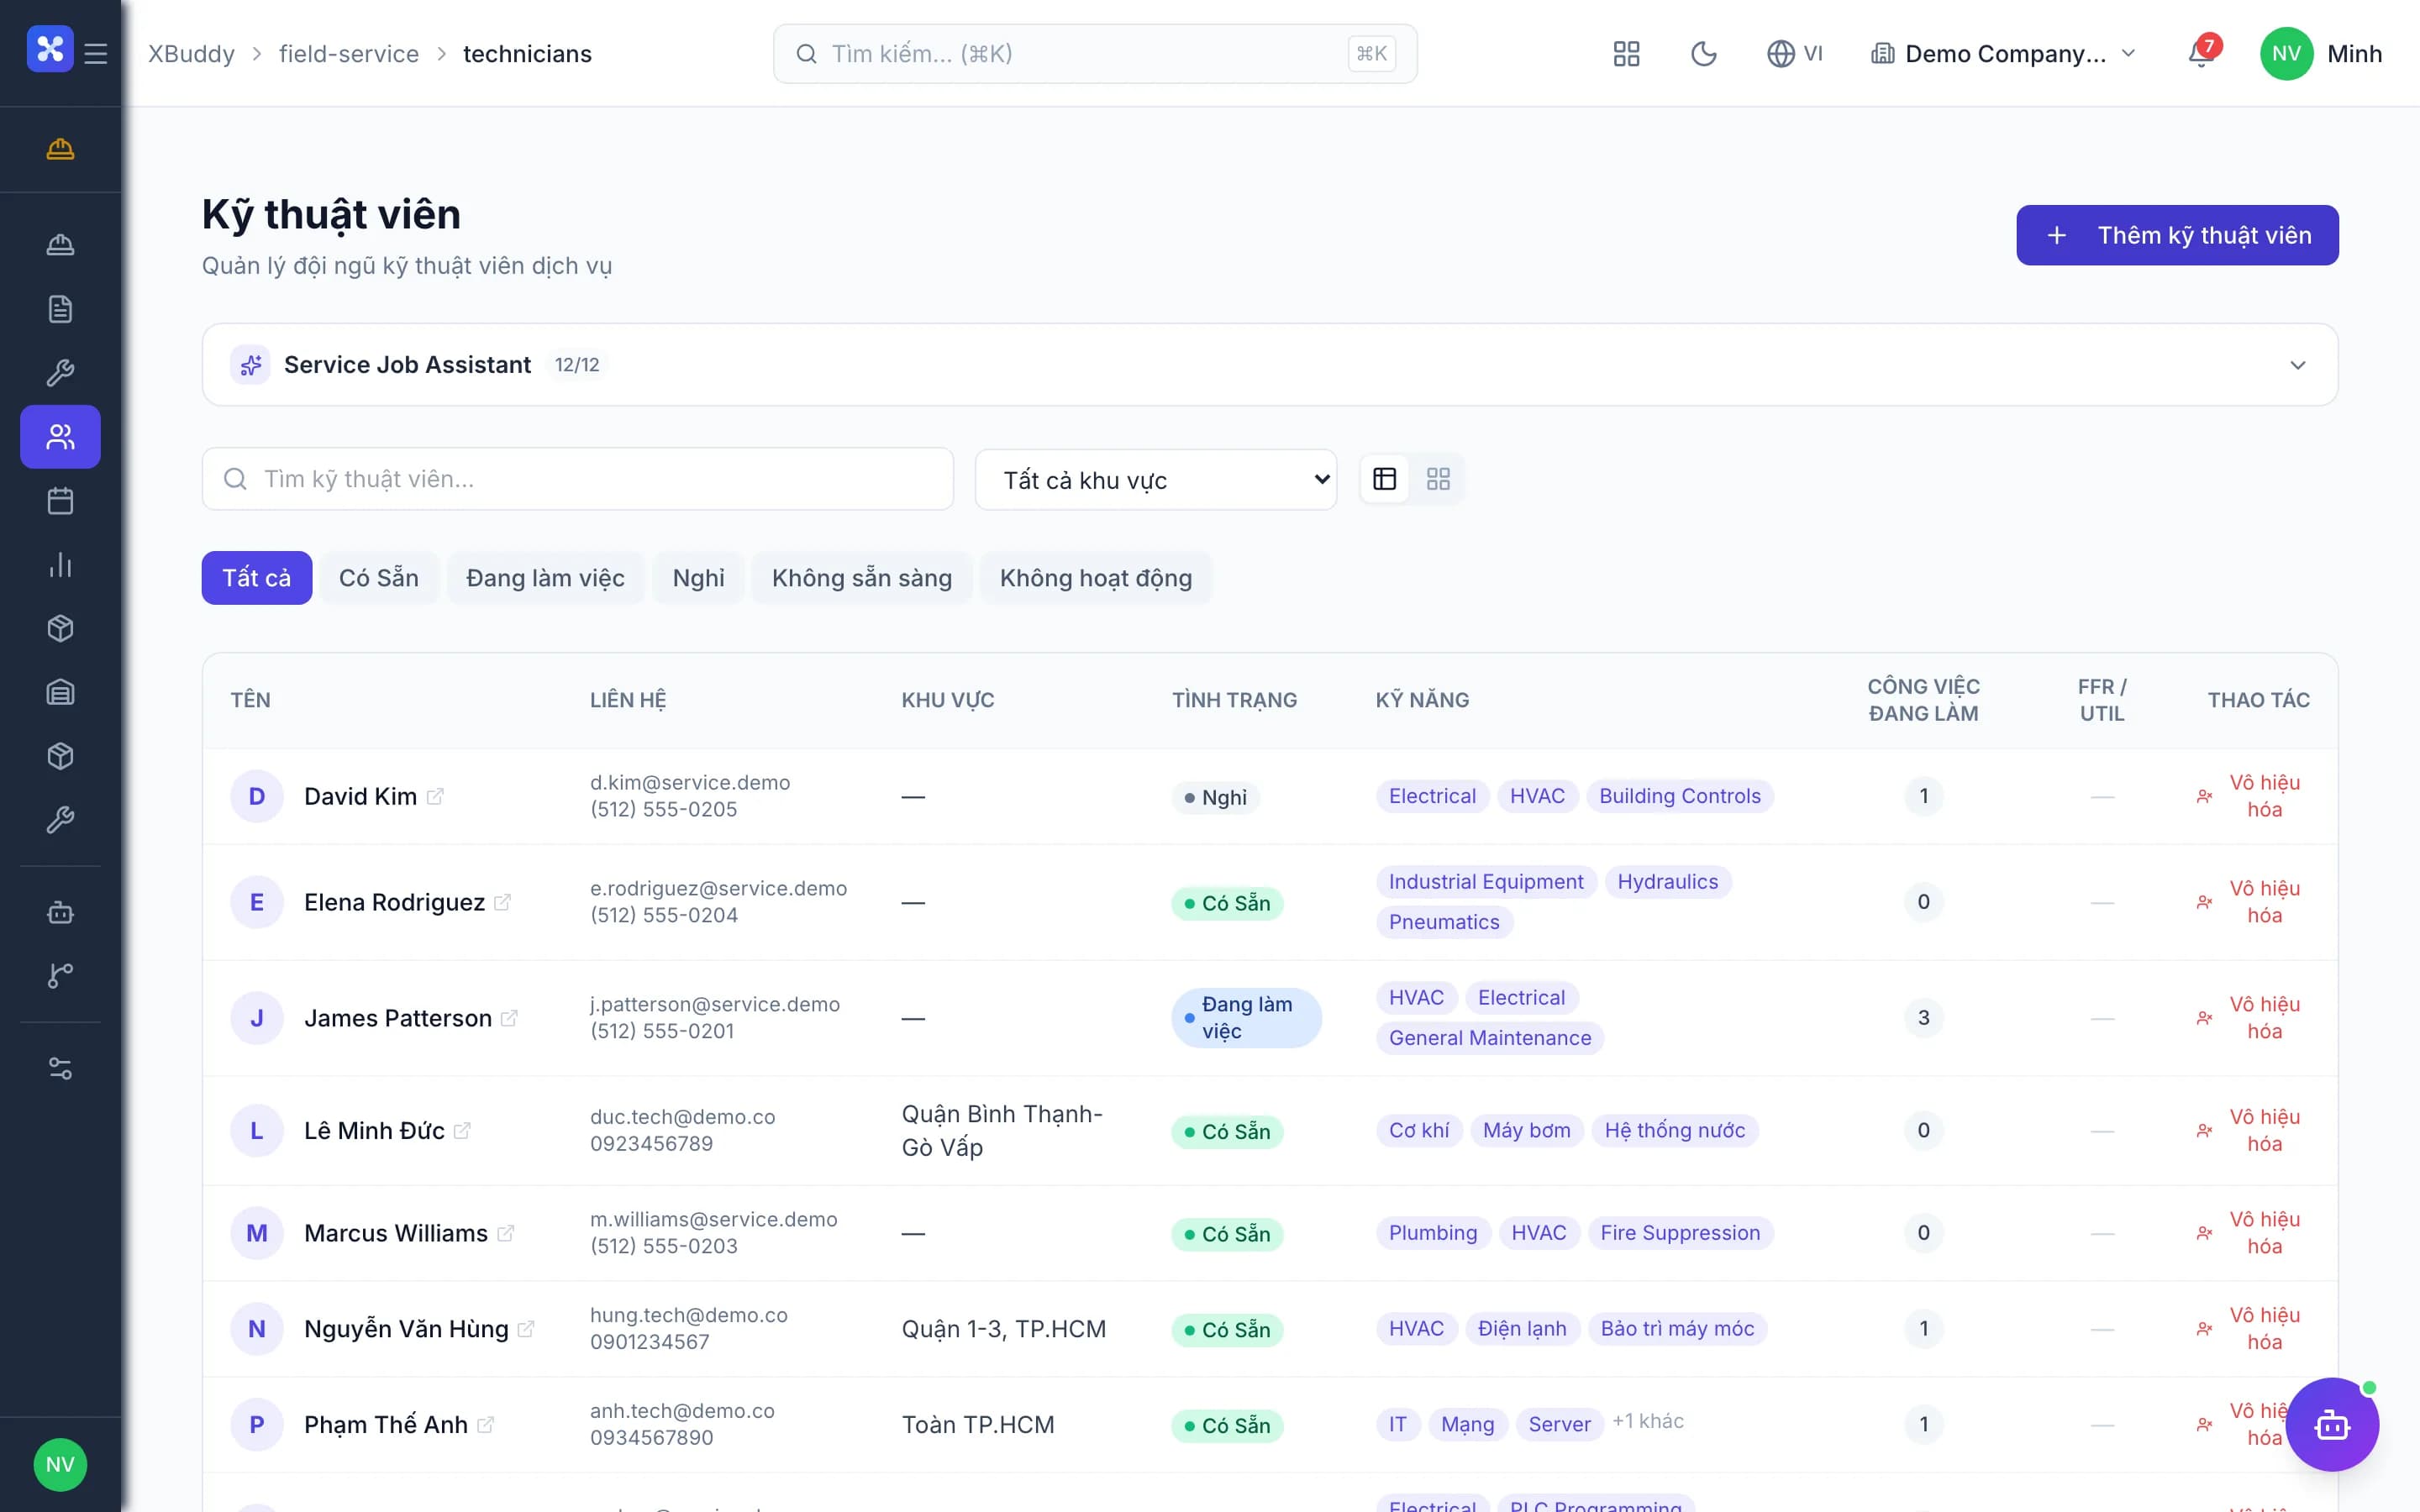2420x1512 pixels.
Task: Select the highlighted technicians people icon
Action: pyautogui.click(x=60, y=437)
